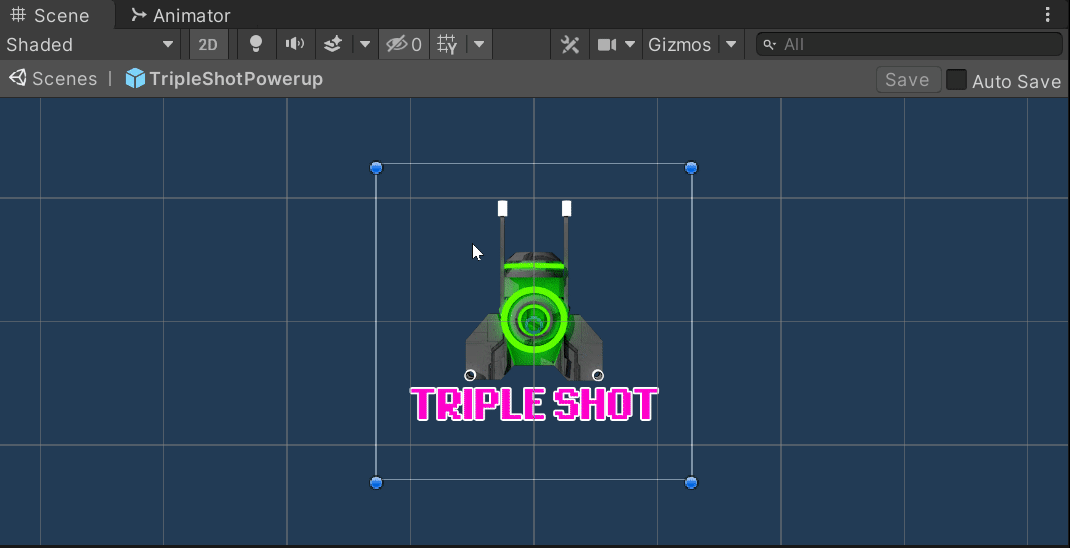Open the Shaded draw mode dropdown
This screenshot has height=548, width=1070.
pyautogui.click(x=90, y=44)
